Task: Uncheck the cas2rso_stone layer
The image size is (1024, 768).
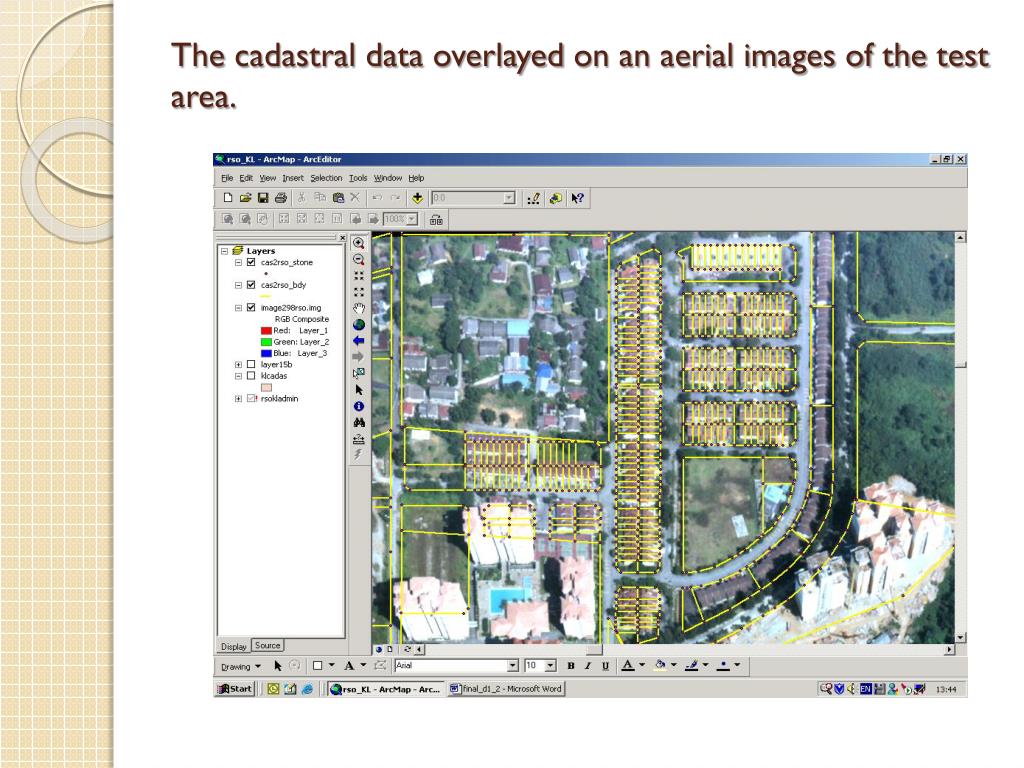Action: pos(251,263)
